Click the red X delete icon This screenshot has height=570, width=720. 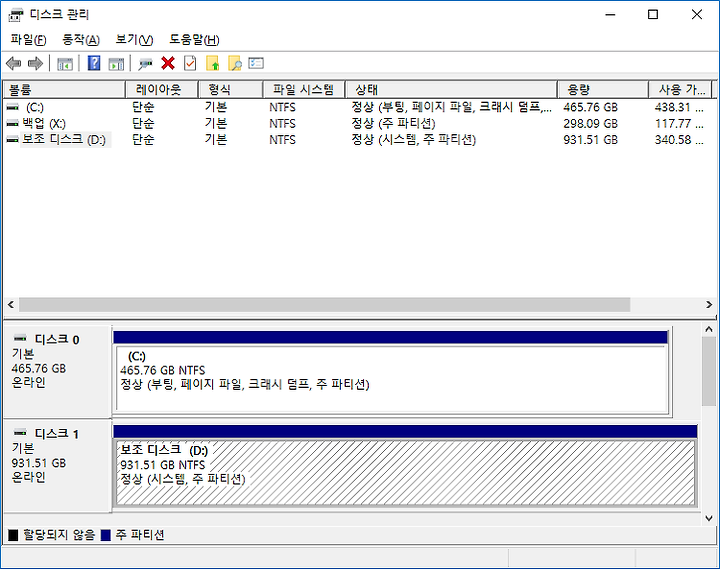[x=168, y=63]
